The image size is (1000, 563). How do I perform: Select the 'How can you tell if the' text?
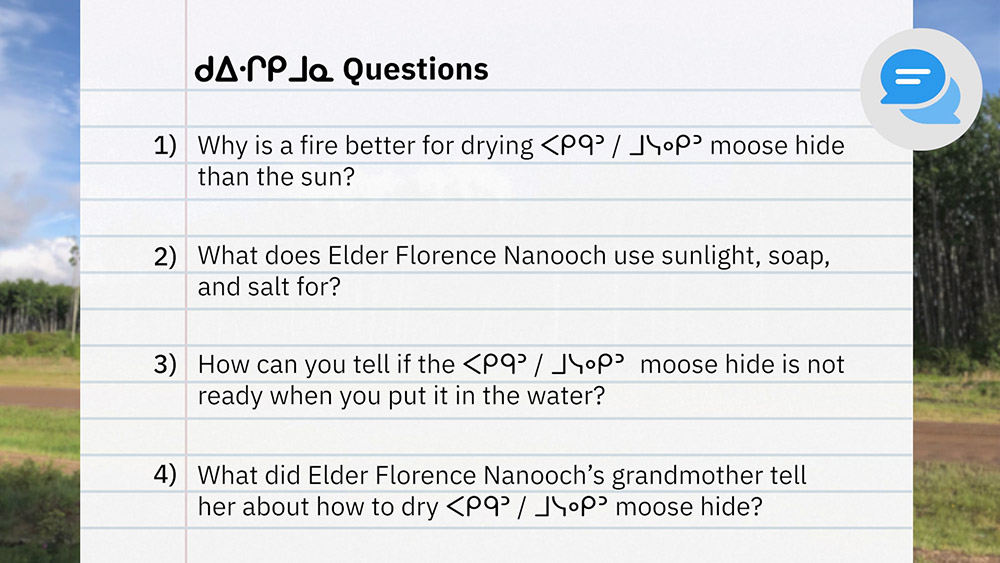pyautogui.click(x=326, y=364)
